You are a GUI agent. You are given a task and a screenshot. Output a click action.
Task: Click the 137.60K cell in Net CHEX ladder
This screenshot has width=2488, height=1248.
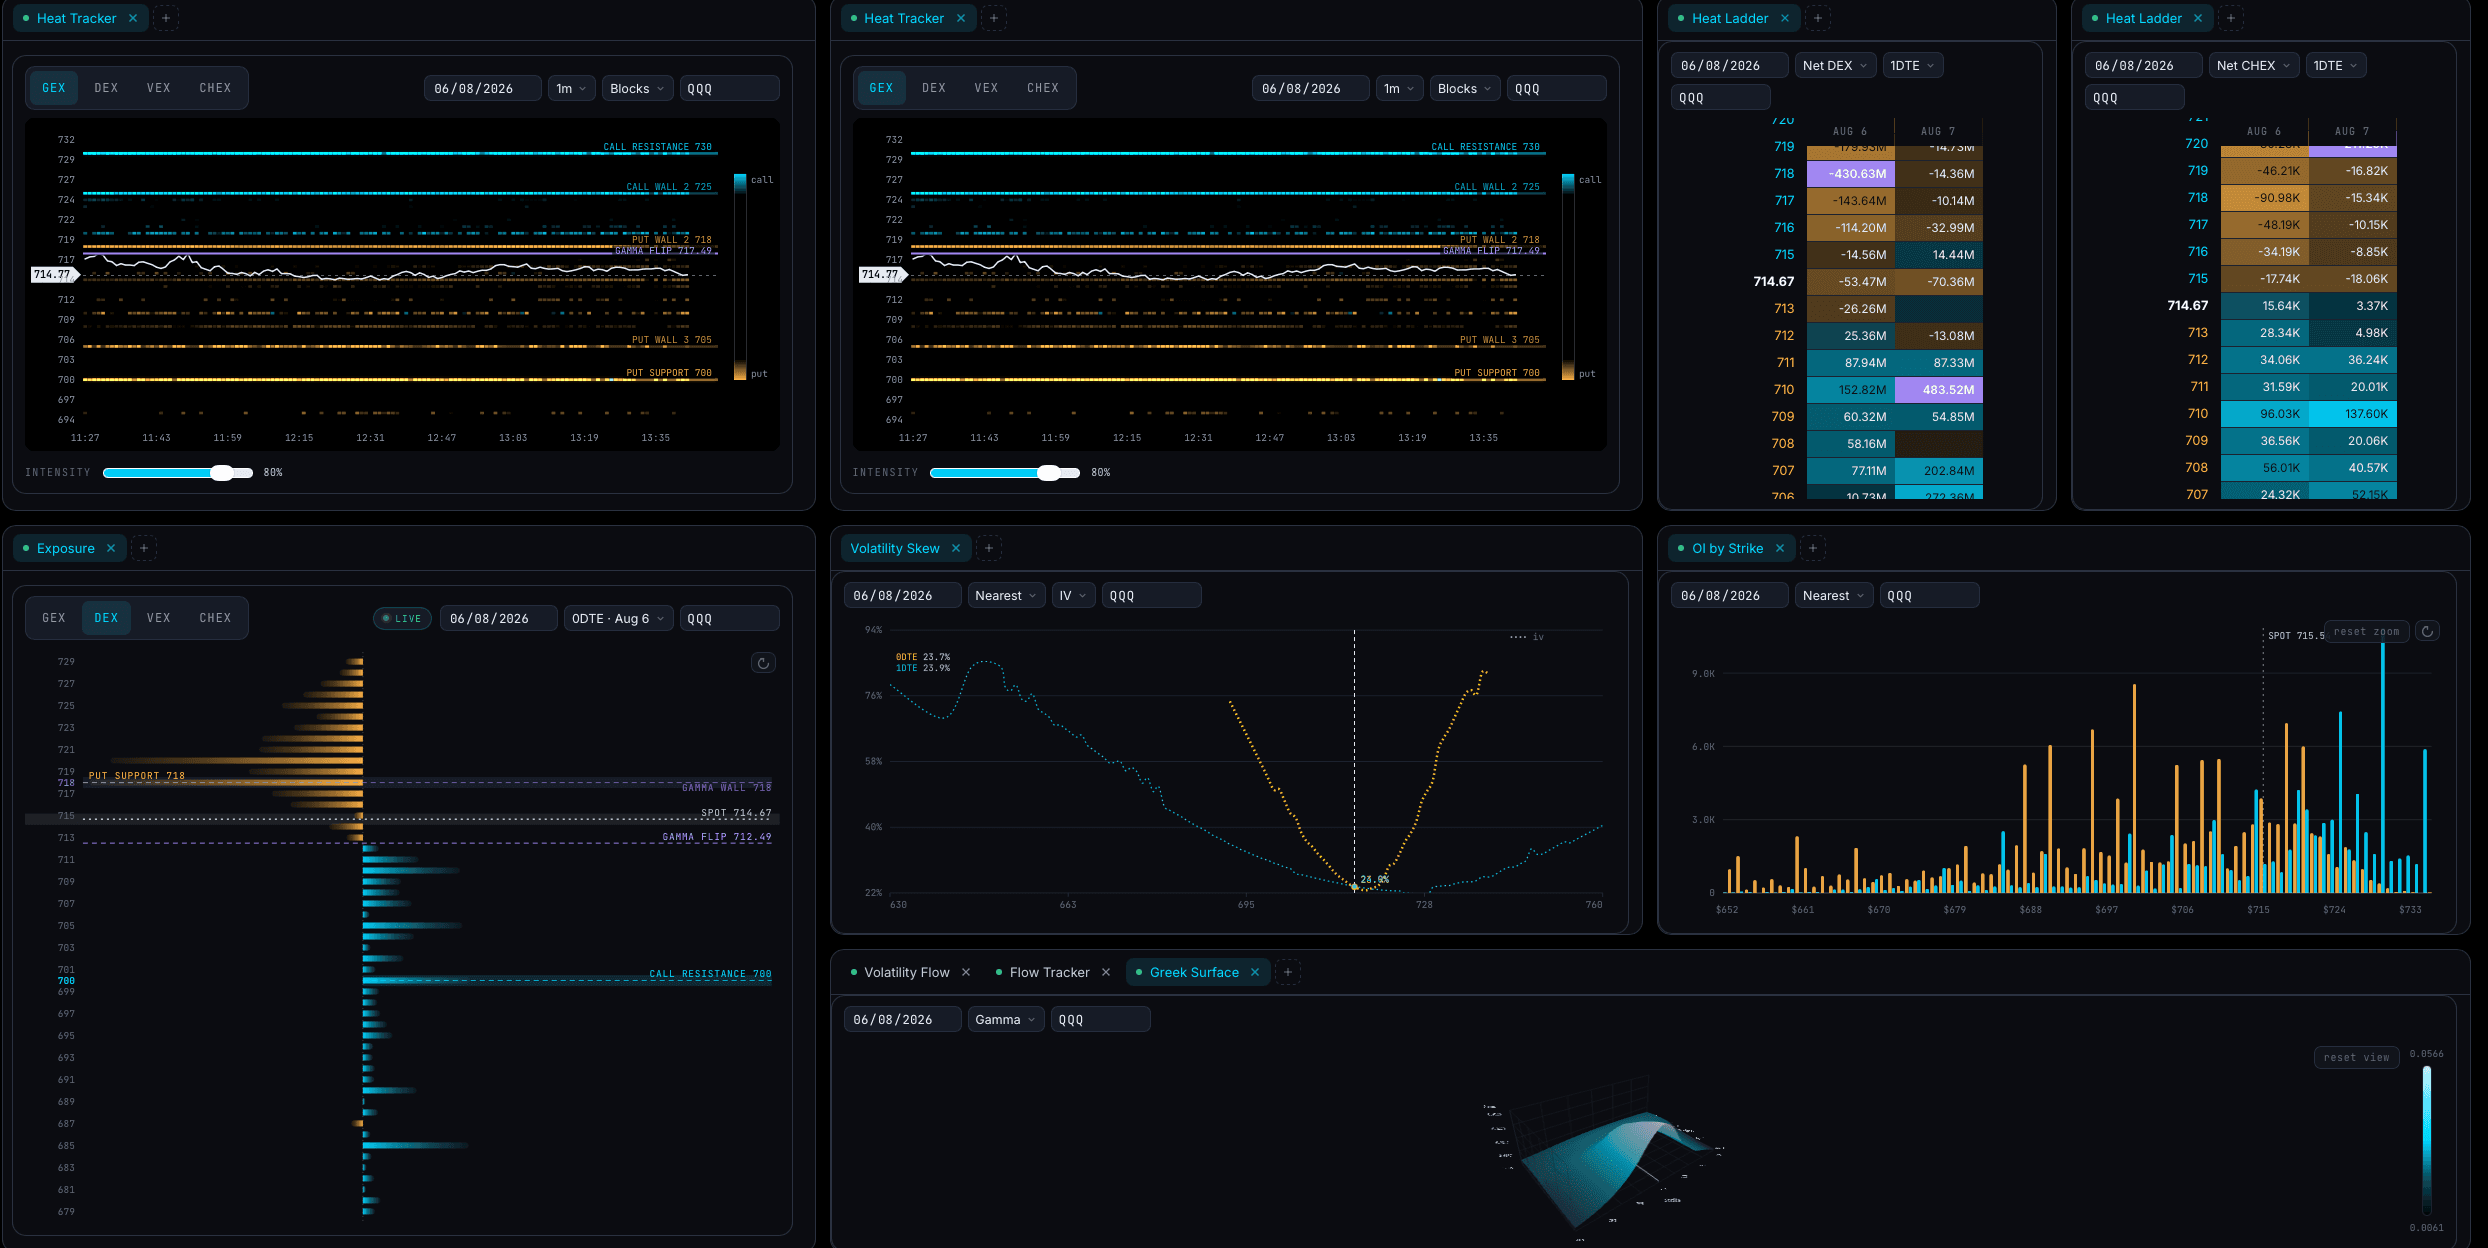tap(2353, 414)
